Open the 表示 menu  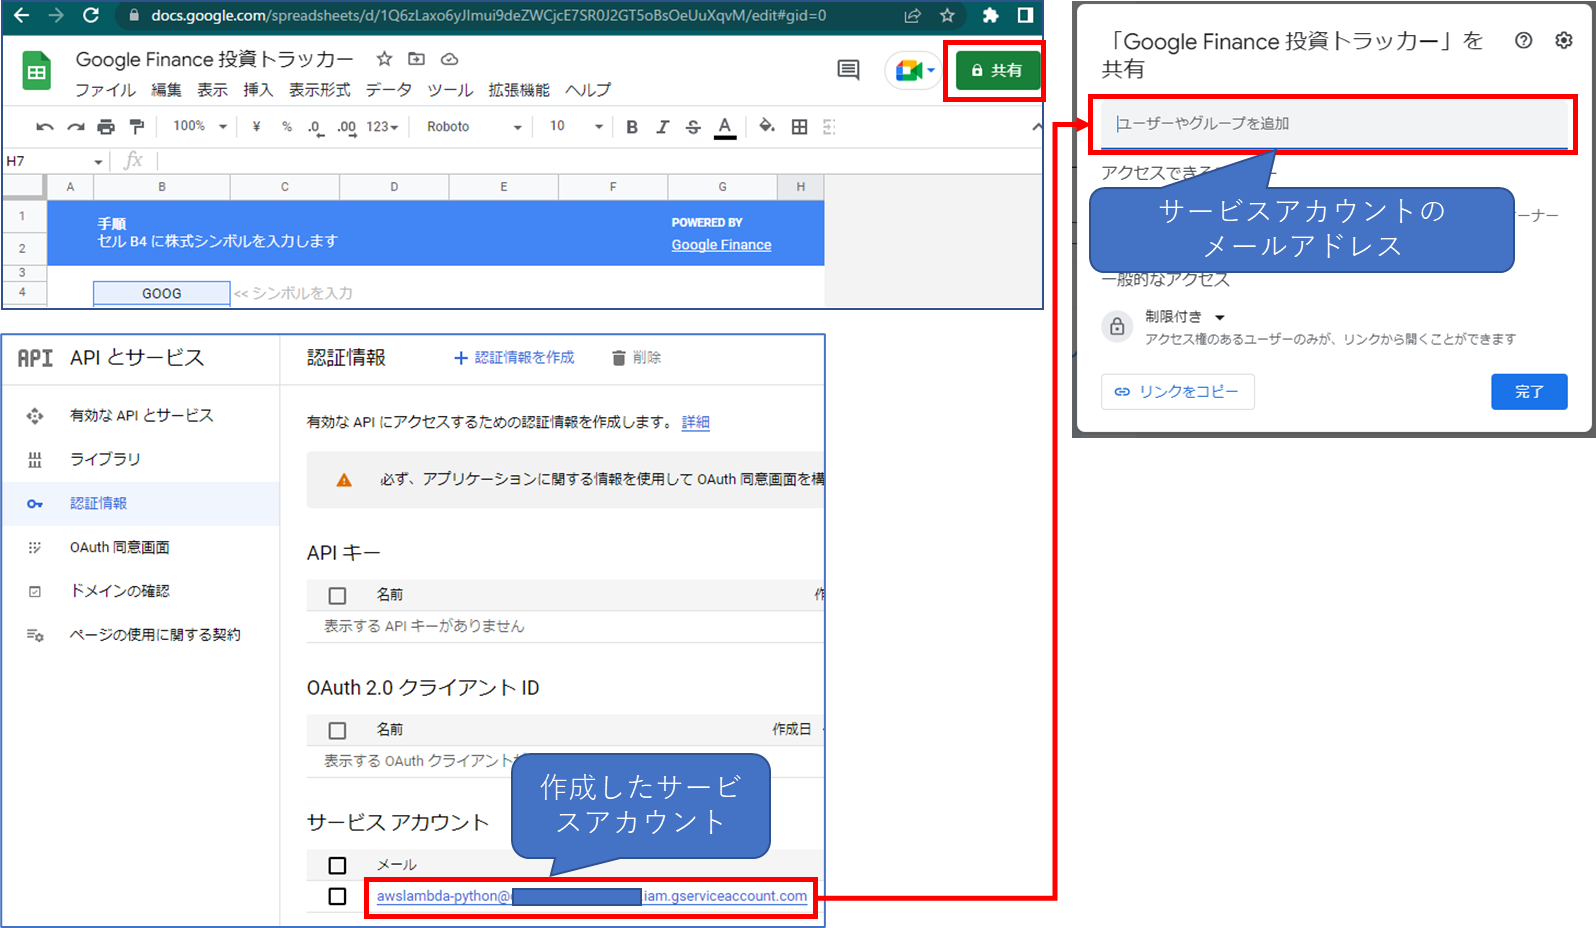click(212, 90)
